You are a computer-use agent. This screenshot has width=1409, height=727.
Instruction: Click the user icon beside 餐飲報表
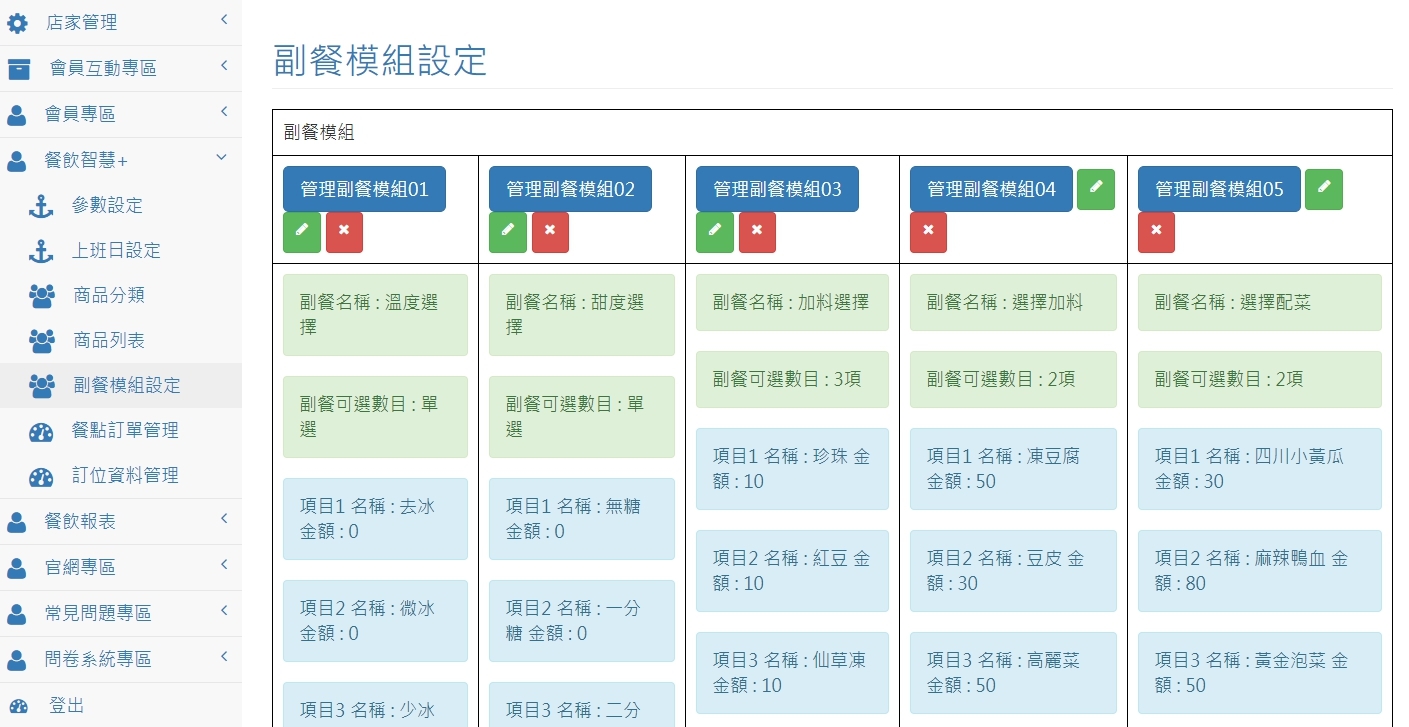pos(17,522)
